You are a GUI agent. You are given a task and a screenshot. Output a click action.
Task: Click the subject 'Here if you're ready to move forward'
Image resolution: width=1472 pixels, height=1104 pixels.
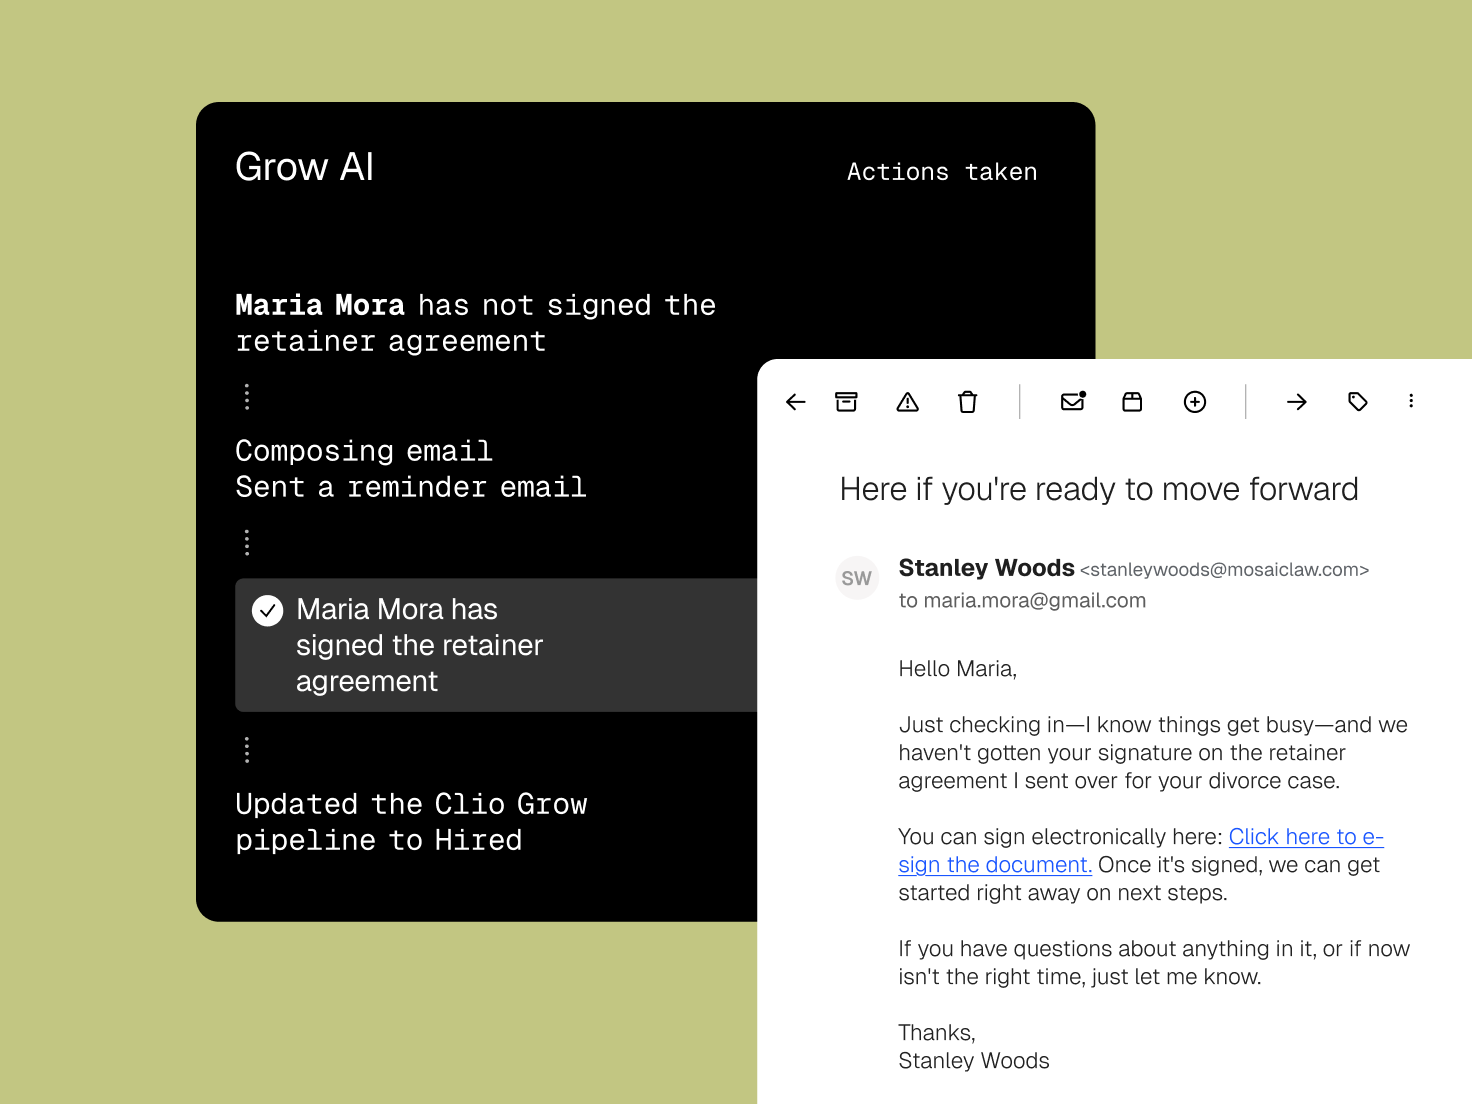point(1099,489)
